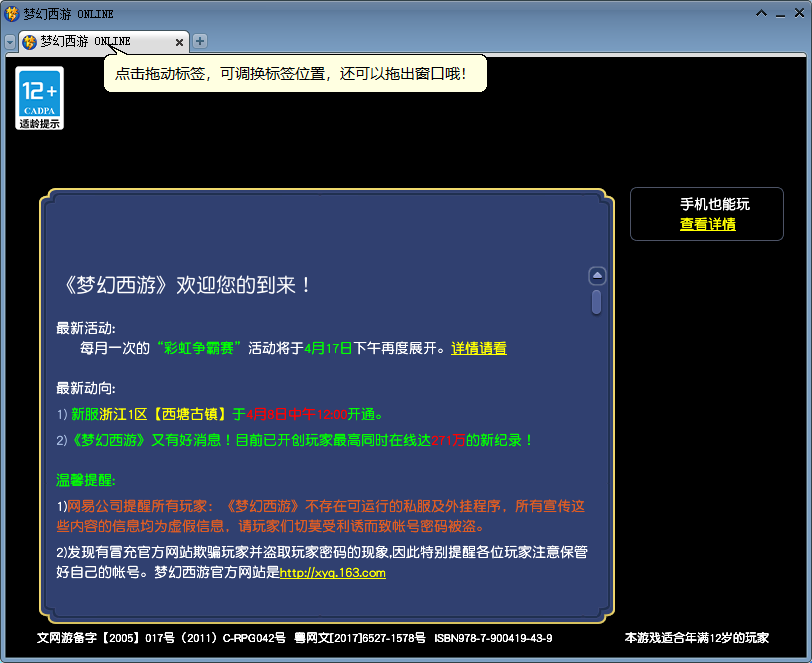The width and height of the screenshot is (812, 663).
Task: Close the 梦幻西游 ONLINE tab
Action: coord(179,42)
